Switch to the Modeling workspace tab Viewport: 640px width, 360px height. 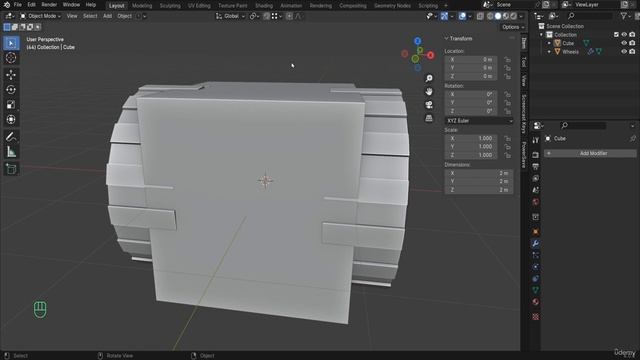tap(142, 6)
